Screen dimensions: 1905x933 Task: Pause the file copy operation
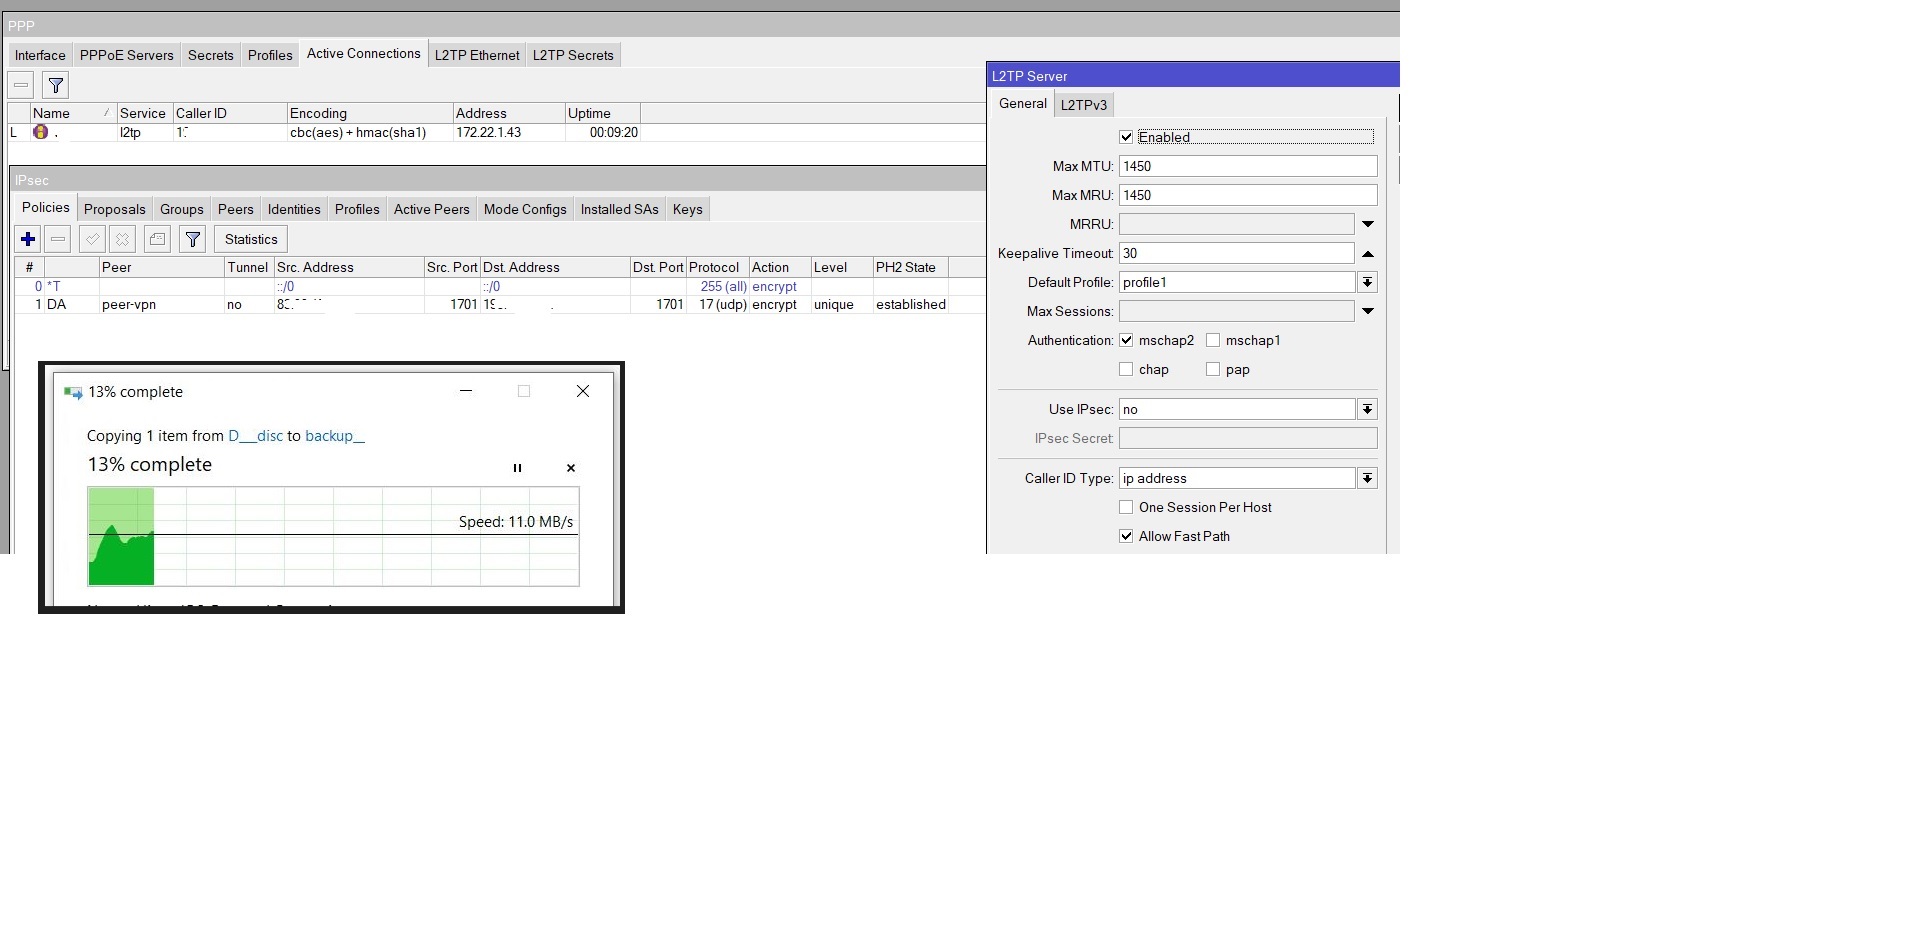517,468
